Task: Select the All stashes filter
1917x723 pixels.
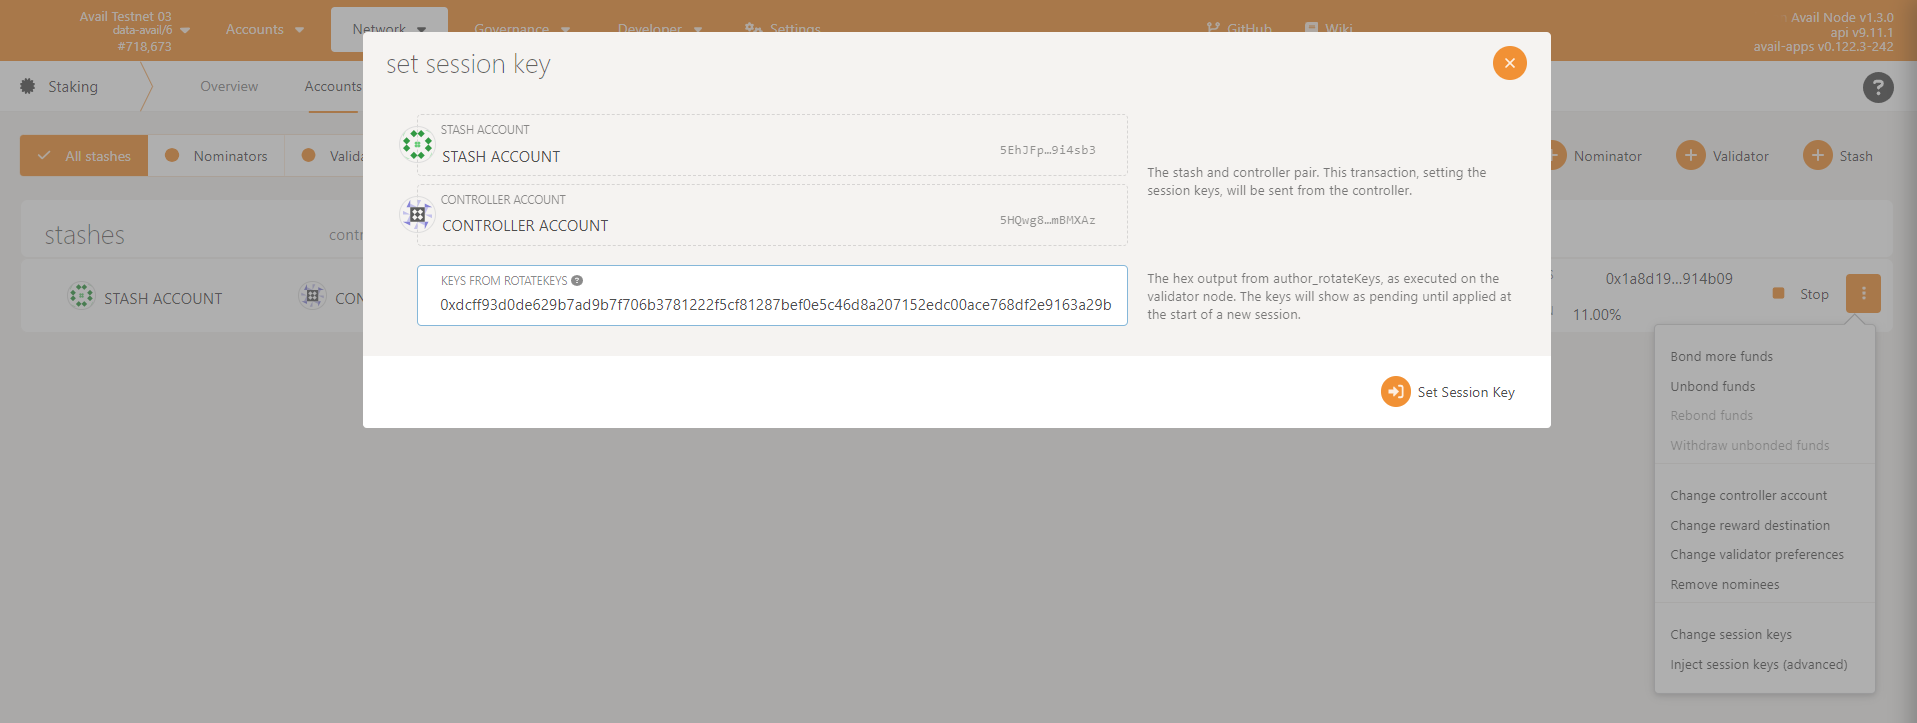Action: point(84,156)
